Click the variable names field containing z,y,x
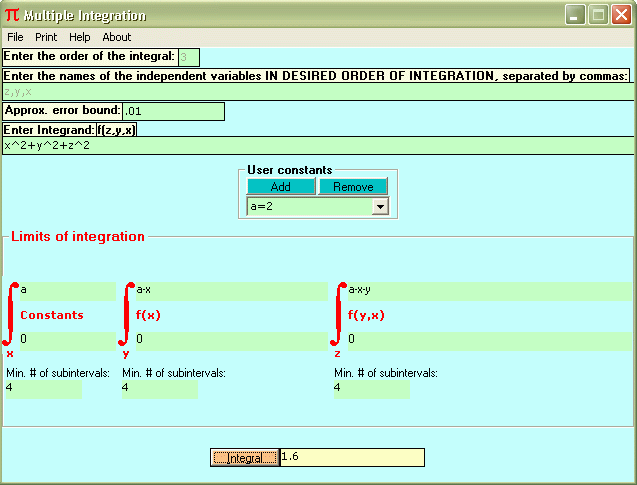This screenshot has width=637, height=485. (318, 91)
